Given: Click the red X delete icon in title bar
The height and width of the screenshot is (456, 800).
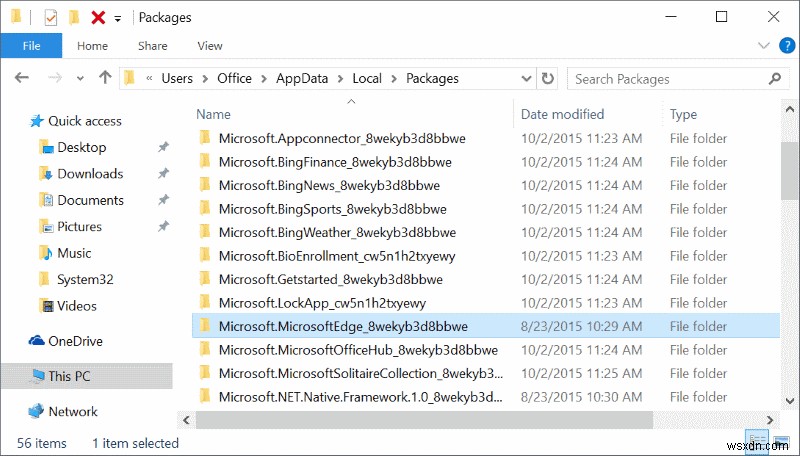Looking at the screenshot, I should click(98, 18).
